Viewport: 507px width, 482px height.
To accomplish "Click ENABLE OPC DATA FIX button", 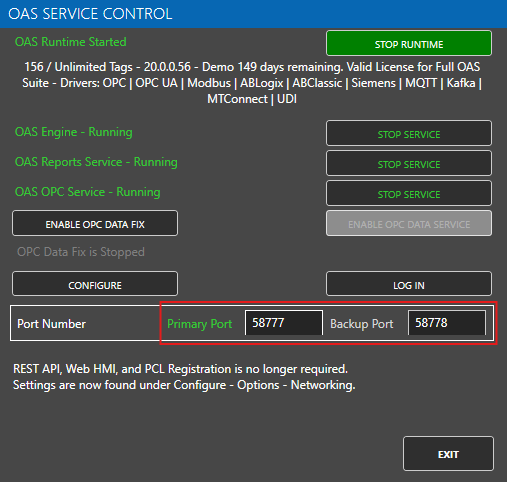I will [x=95, y=223].
